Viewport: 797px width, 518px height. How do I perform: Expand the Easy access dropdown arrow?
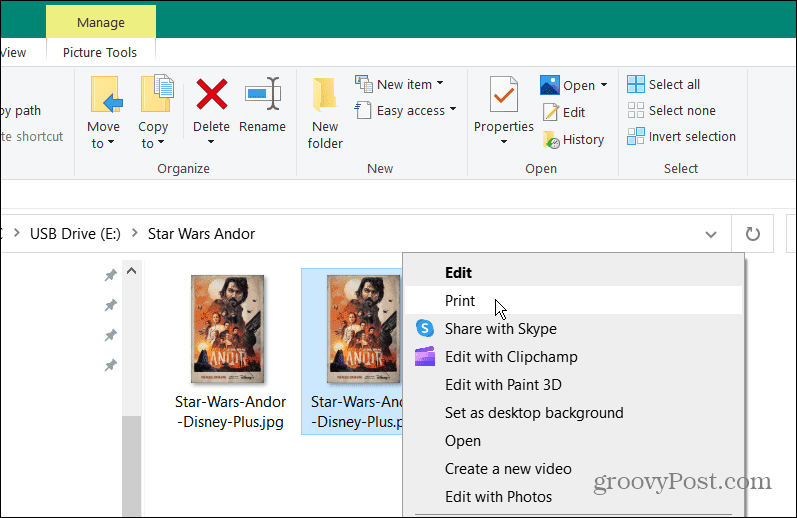click(452, 109)
